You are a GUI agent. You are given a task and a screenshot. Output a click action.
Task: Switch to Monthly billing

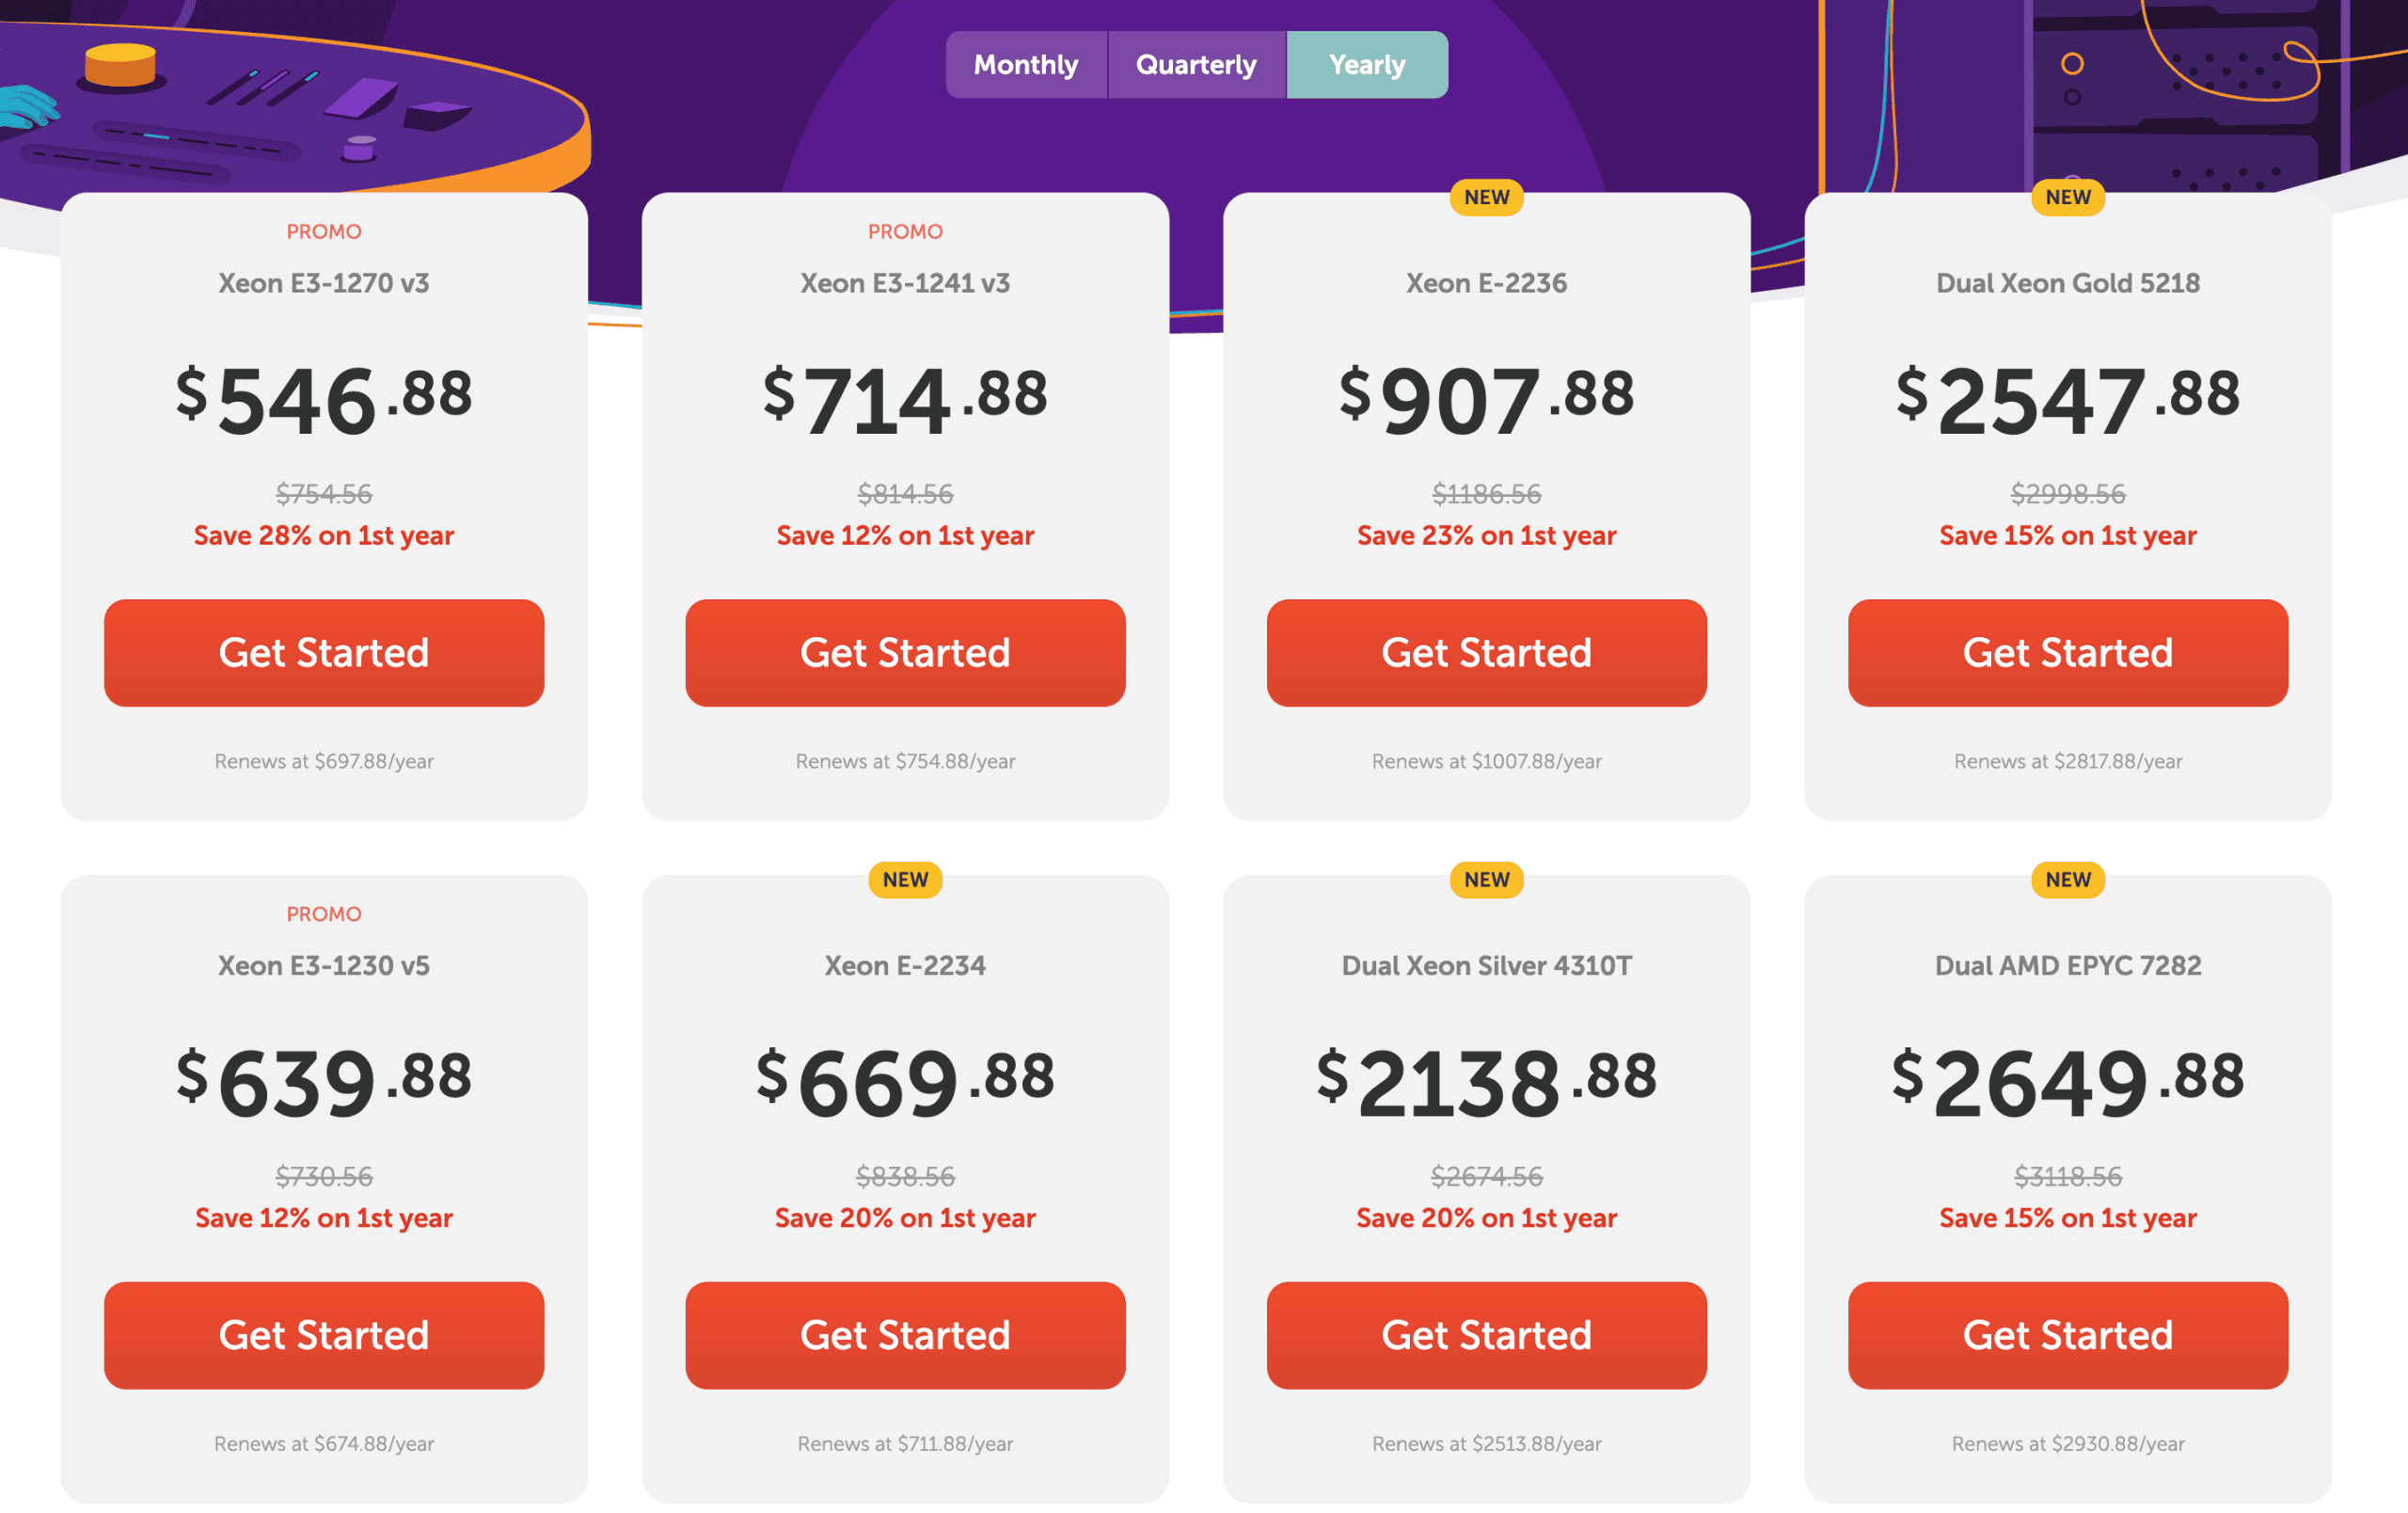pyautogui.click(x=1026, y=64)
